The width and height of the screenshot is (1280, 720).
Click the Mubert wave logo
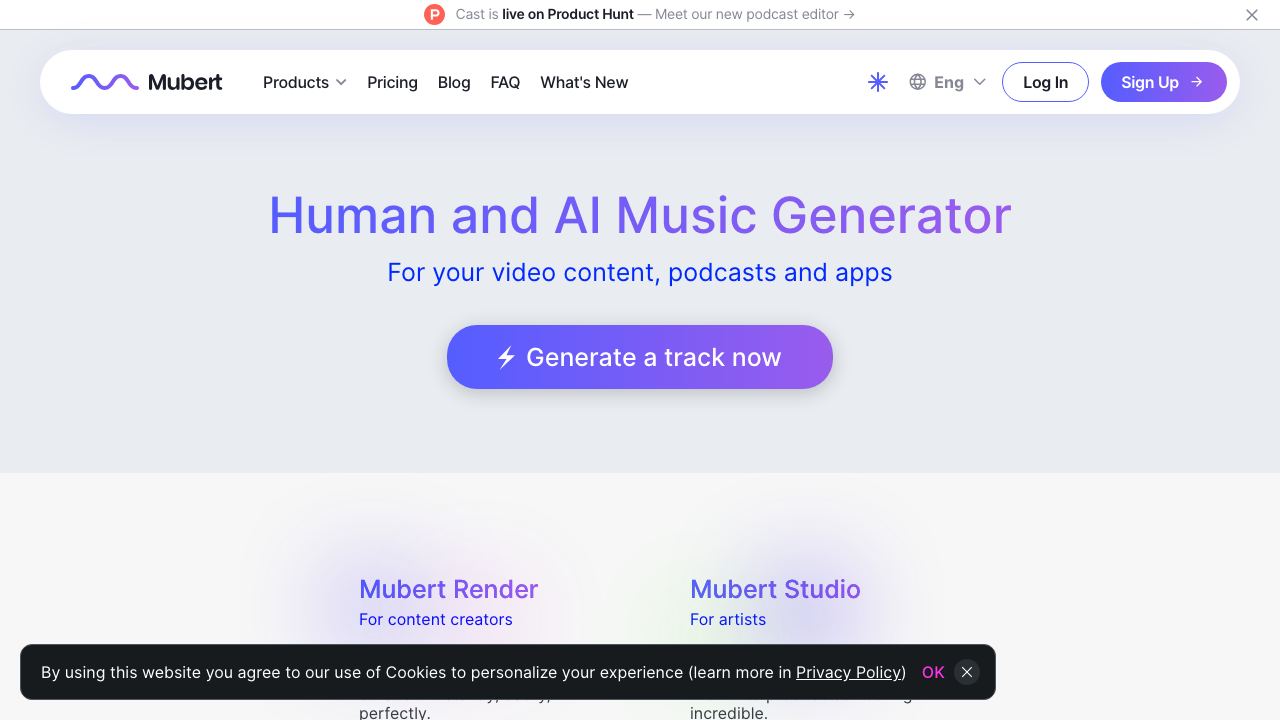(147, 82)
